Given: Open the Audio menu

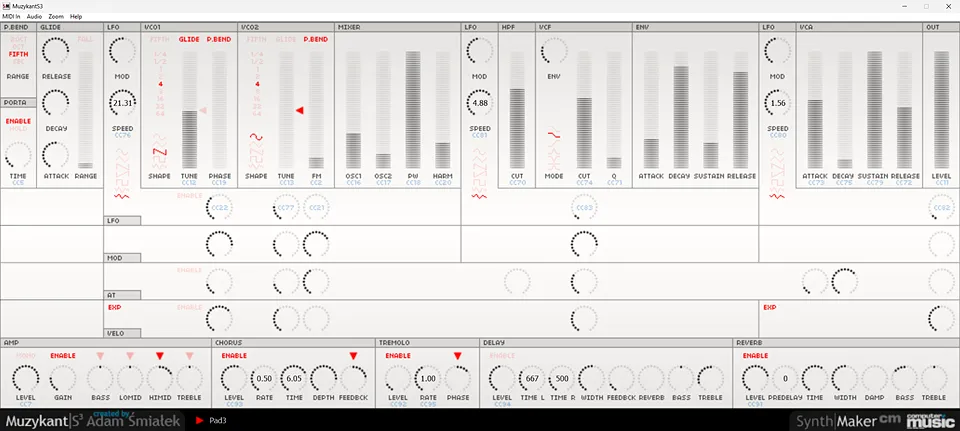Looking at the screenshot, I should (35, 17).
